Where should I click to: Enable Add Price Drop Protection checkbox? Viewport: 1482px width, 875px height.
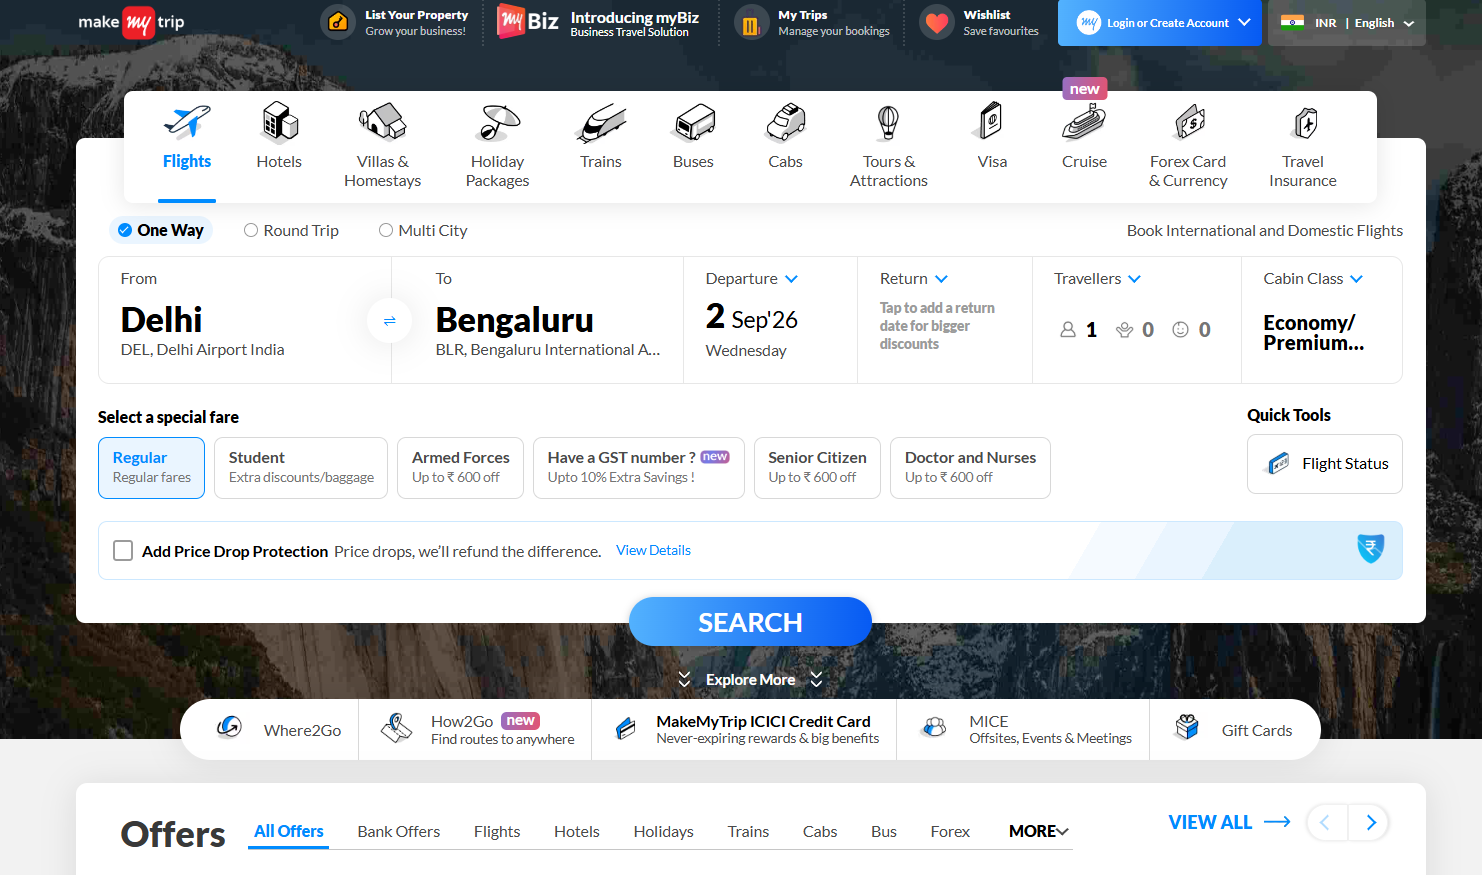123,551
